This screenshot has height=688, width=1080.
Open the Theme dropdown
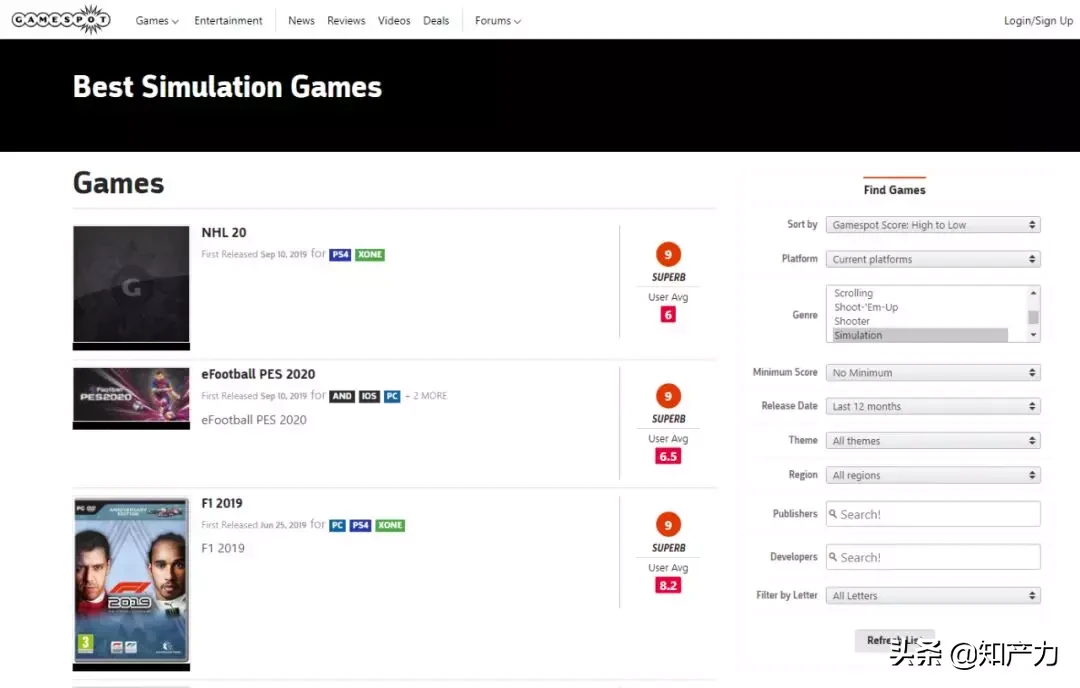click(933, 441)
